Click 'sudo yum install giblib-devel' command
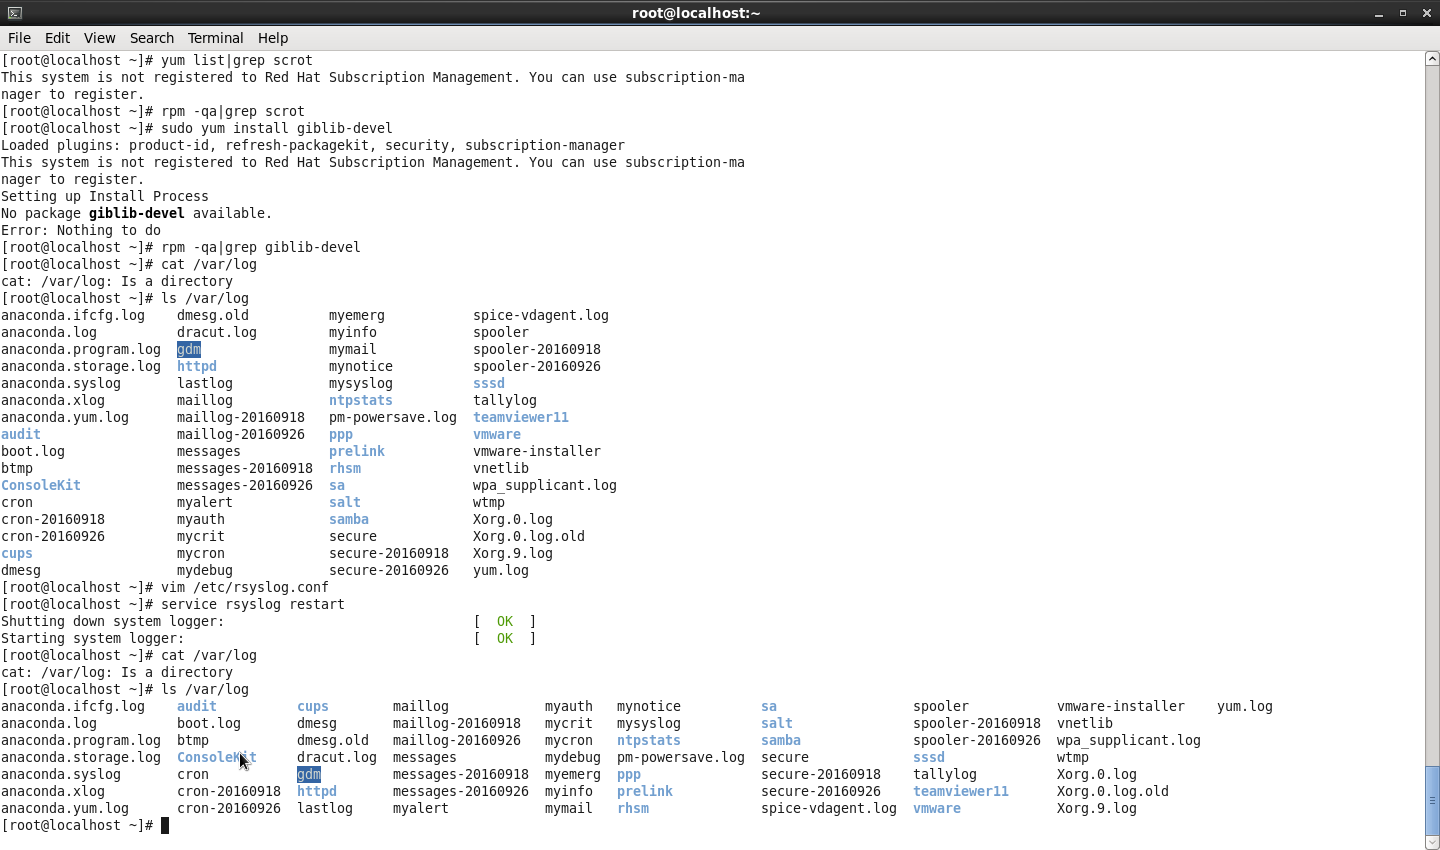The height and width of the screenshot is (850, 1440). (277, 128)
